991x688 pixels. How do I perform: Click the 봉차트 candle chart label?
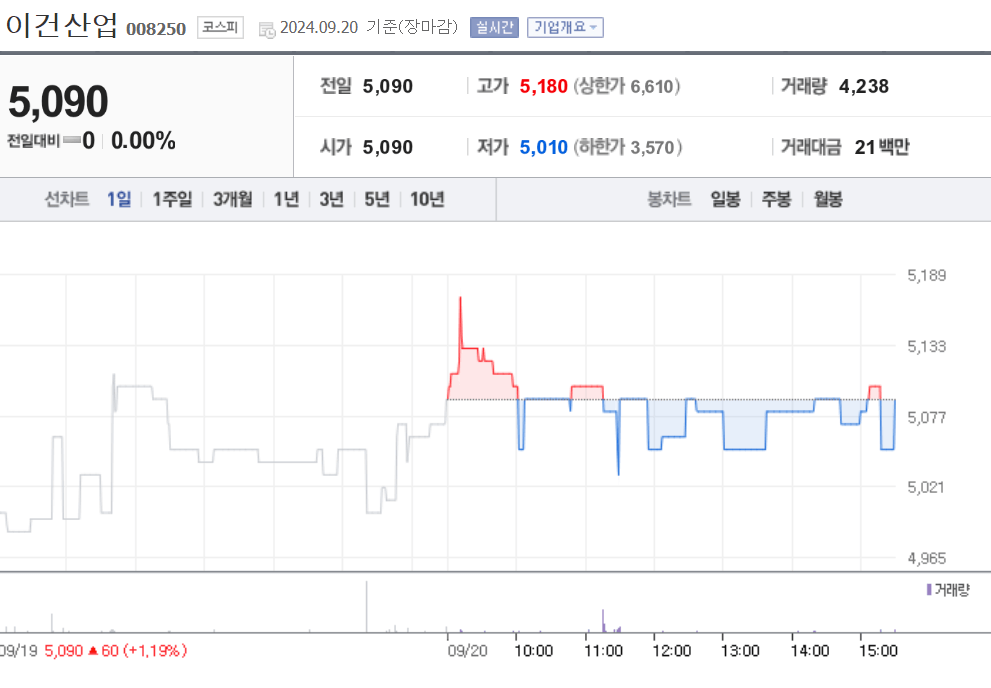[669, 200]
